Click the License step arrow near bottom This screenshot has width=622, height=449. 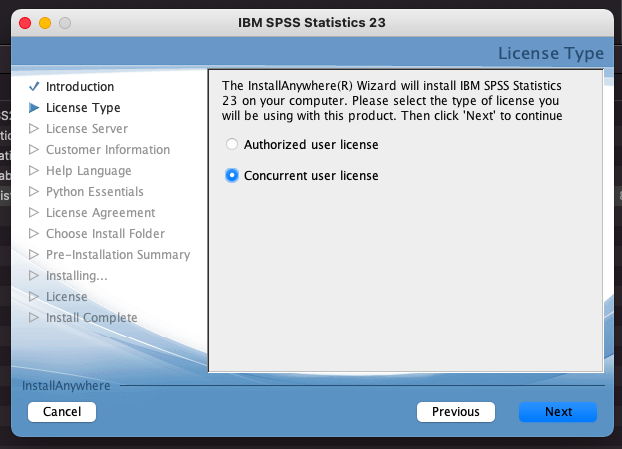pos(34,297)
